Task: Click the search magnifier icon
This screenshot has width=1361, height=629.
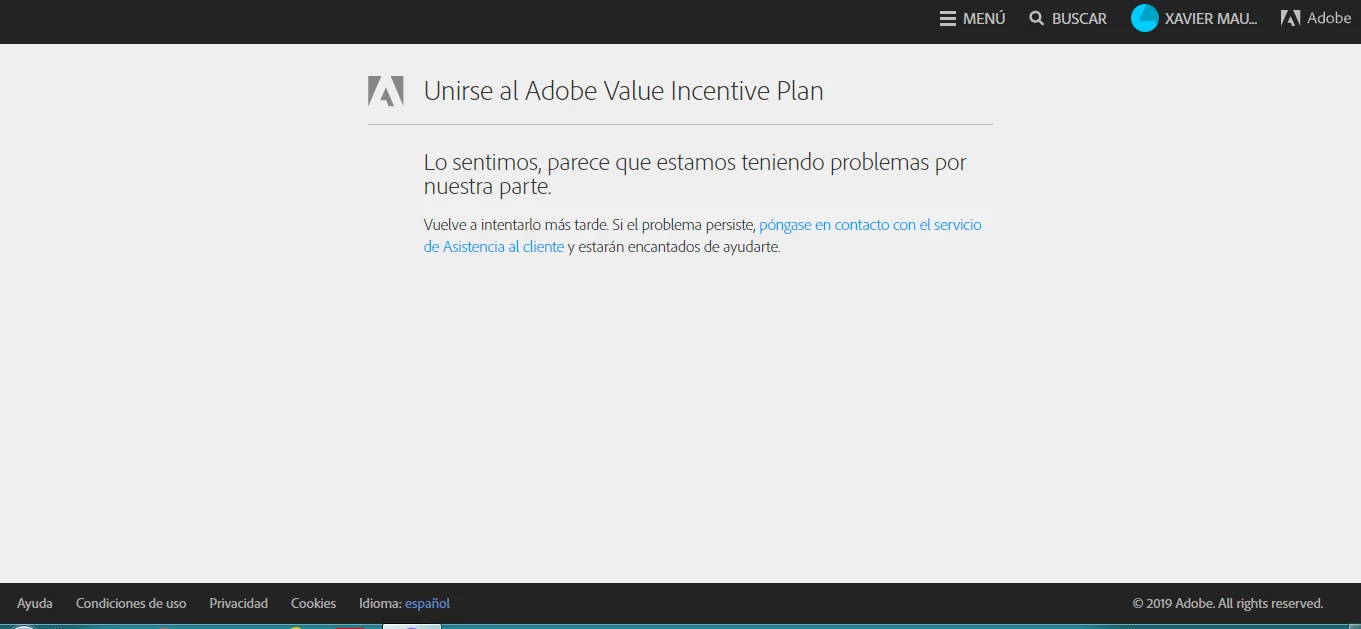Action: pyautogui.click(x=1037, y=18)
